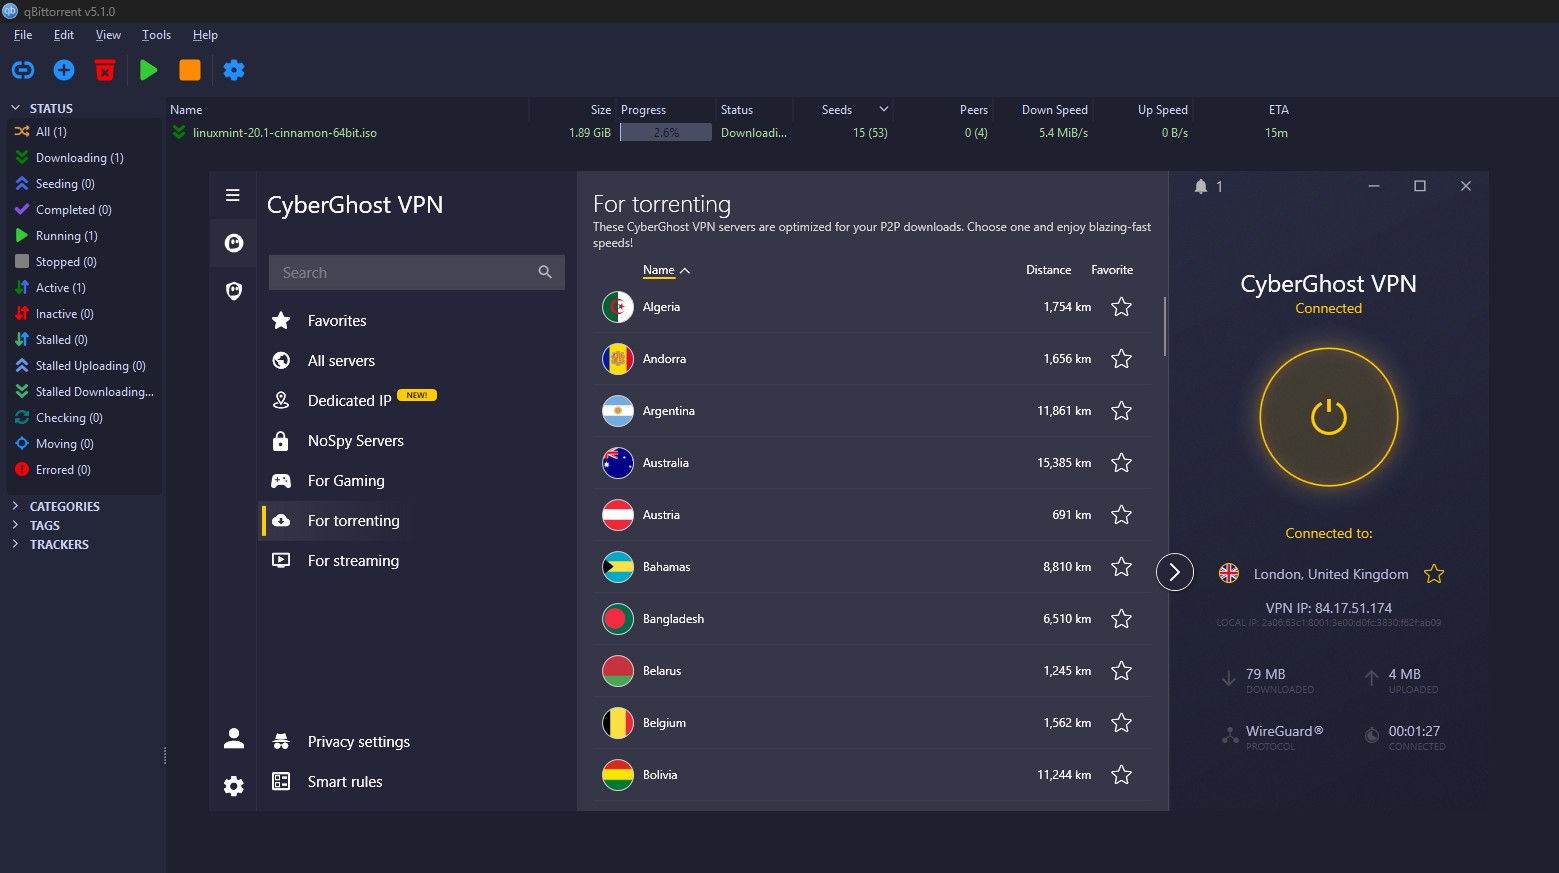Click the shield icon in CyberGhost sidebar

234,291
